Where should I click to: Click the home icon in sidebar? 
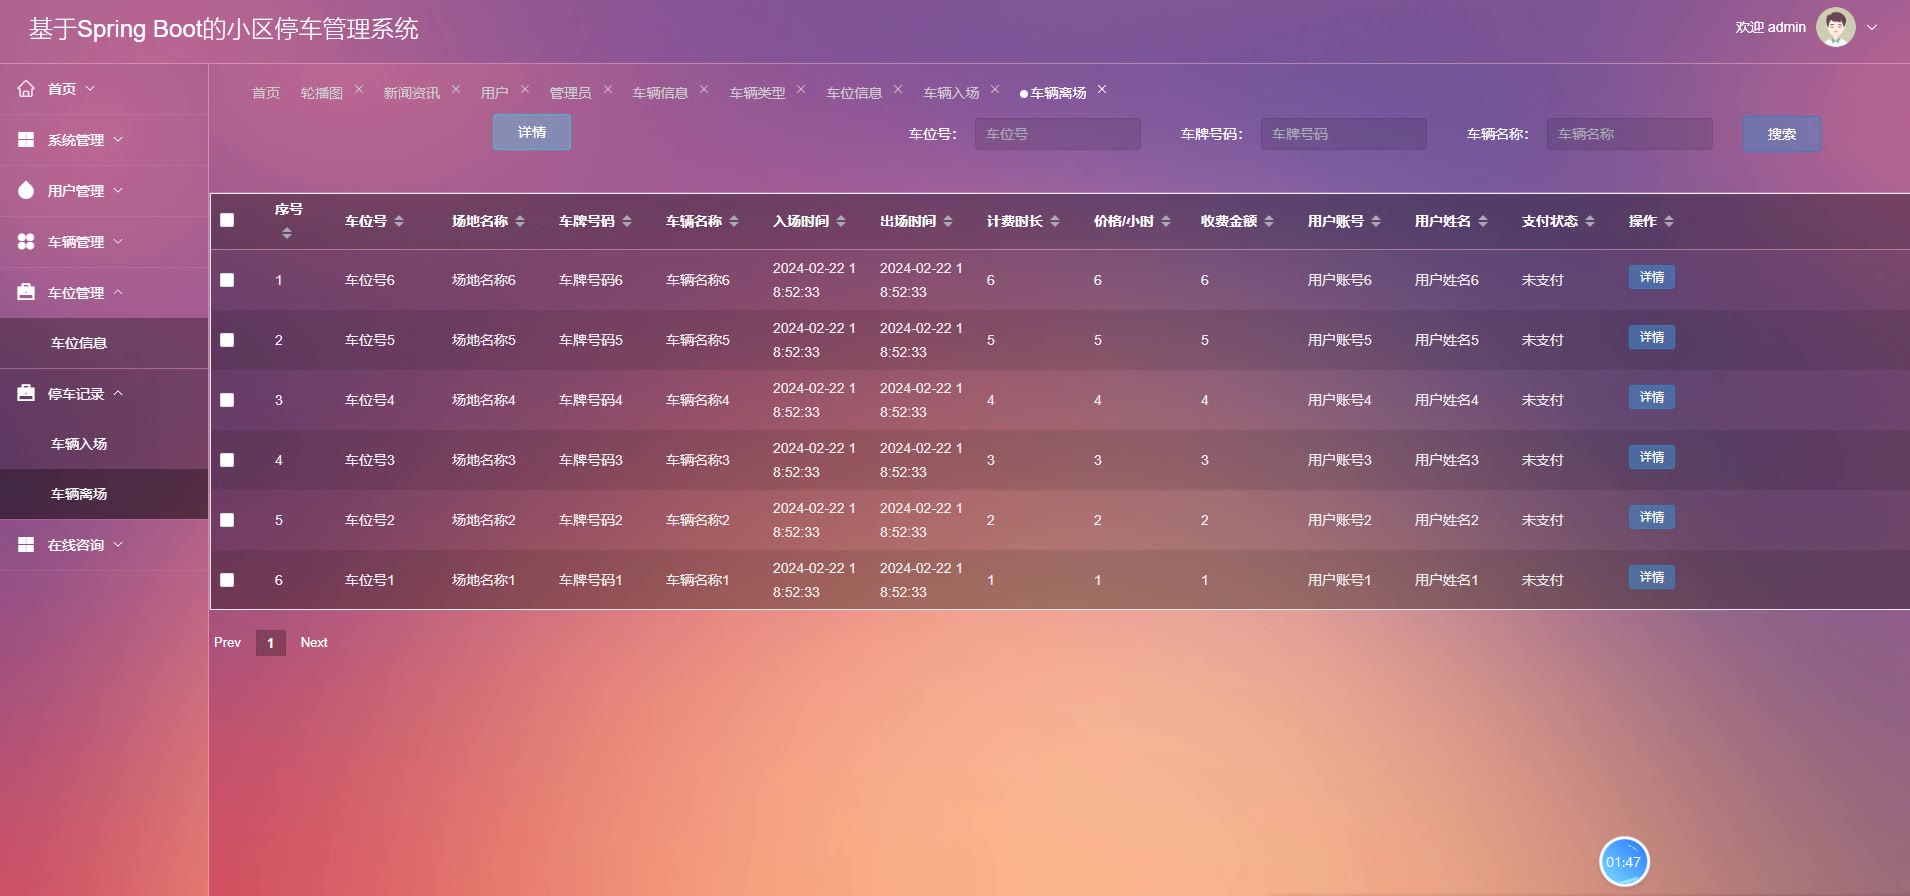click(x=26, y=89)
